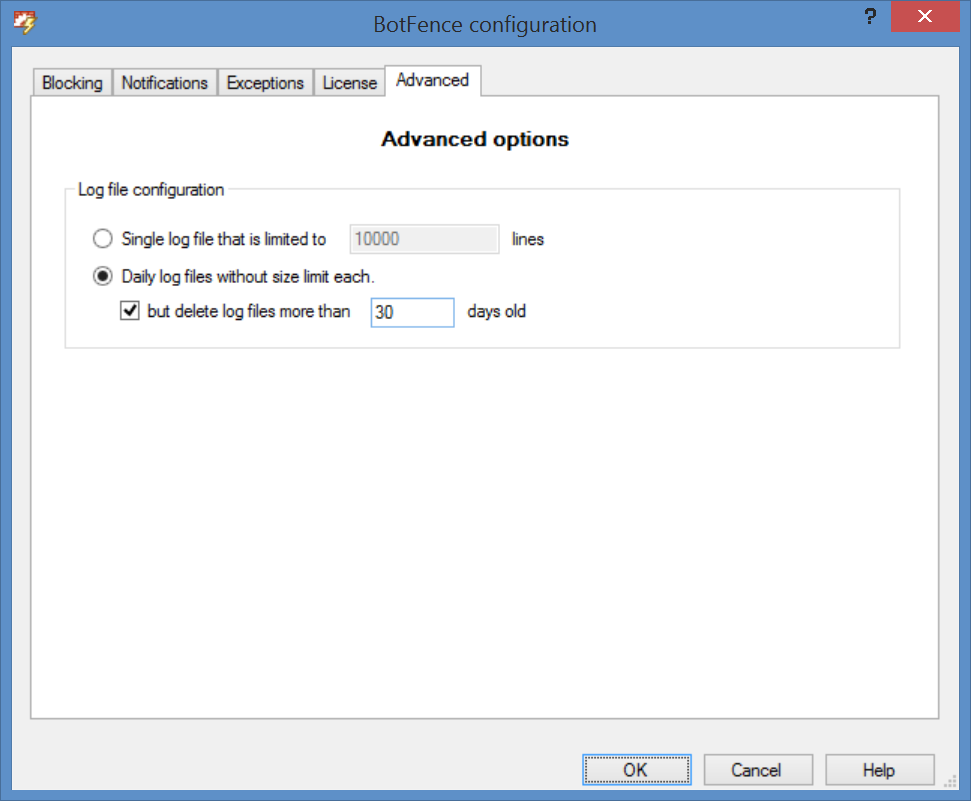Choose the single log file radio option

(x=103, y=239)
